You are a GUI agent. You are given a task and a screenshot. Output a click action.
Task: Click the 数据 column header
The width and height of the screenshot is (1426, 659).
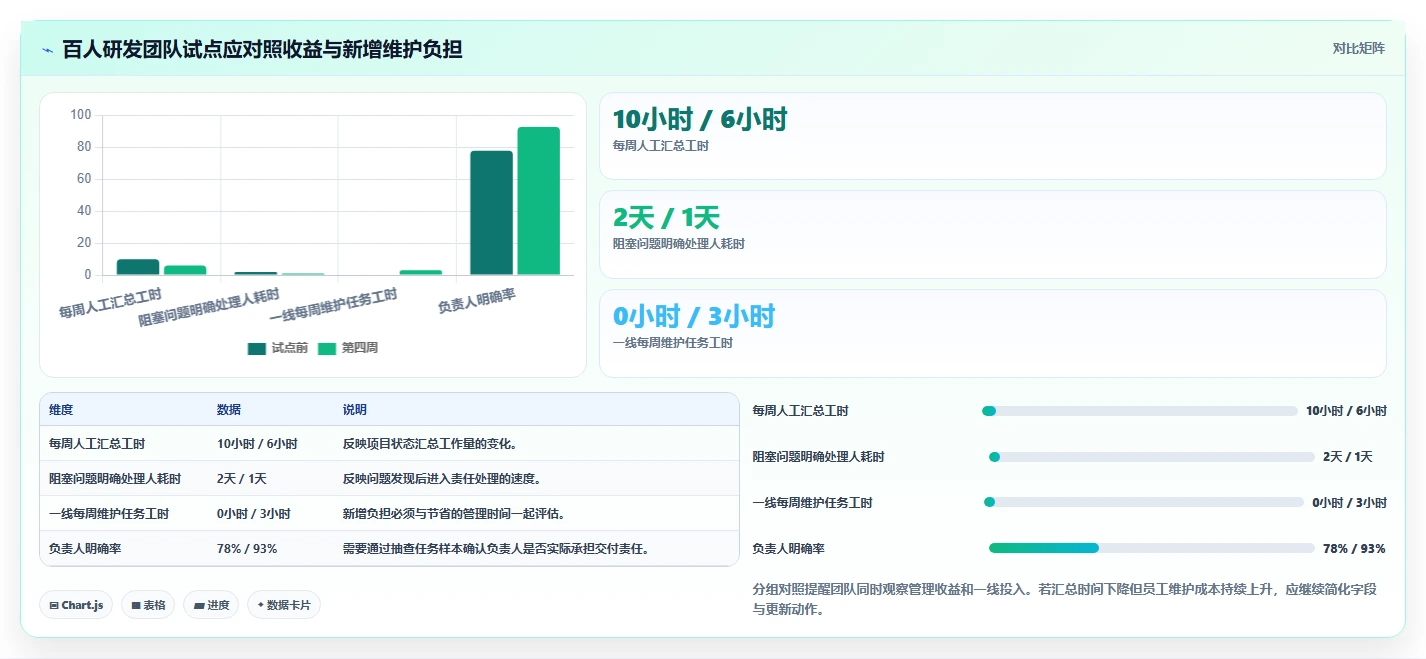coord(229,410)
